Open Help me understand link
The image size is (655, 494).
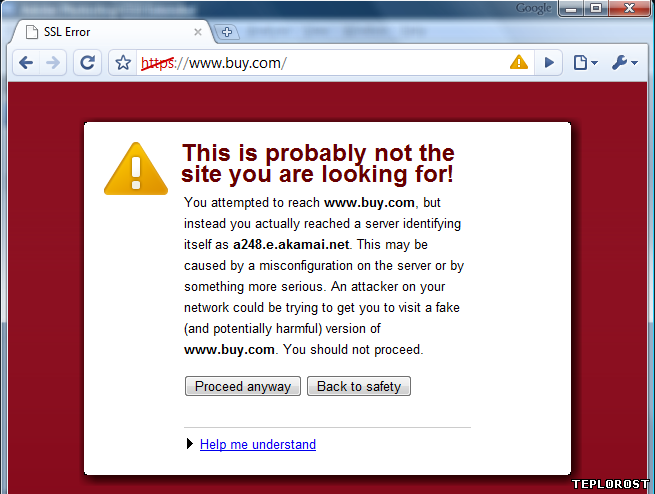pyautogui.click(x=258, y=444)
